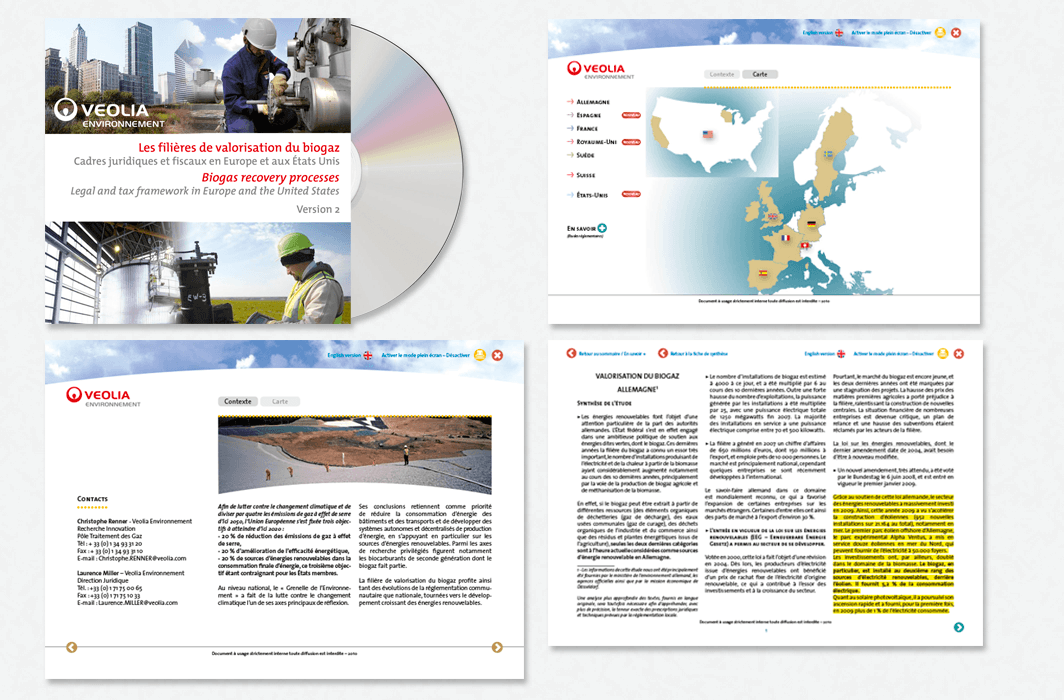Click the red close icon on the map screen
This screenshot has height=700, width=1064.
955,33
